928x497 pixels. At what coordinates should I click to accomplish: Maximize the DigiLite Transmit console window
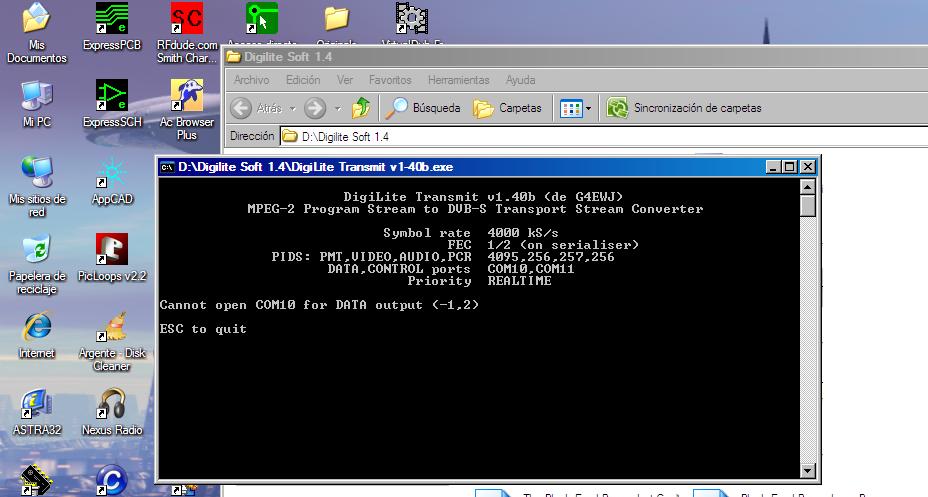[x=790, y=167]
